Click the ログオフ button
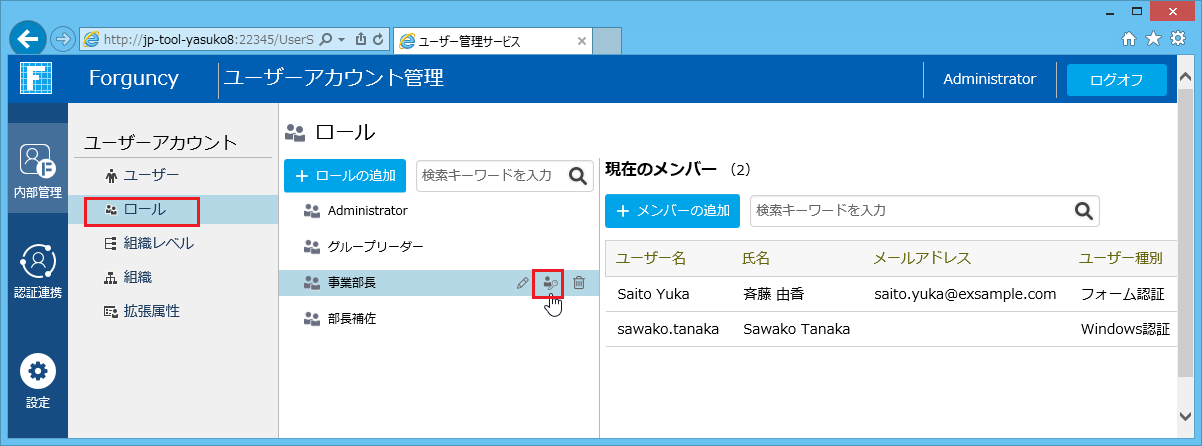 (1117, 80)
